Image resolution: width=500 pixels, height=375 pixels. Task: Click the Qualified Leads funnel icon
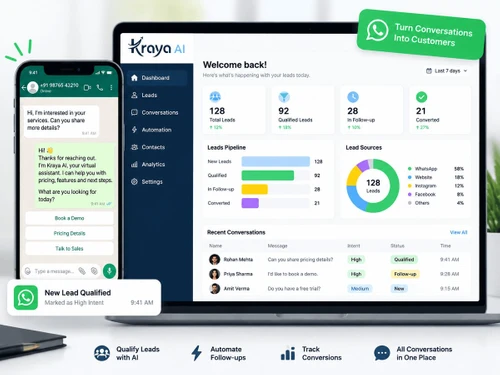[284, 97]
